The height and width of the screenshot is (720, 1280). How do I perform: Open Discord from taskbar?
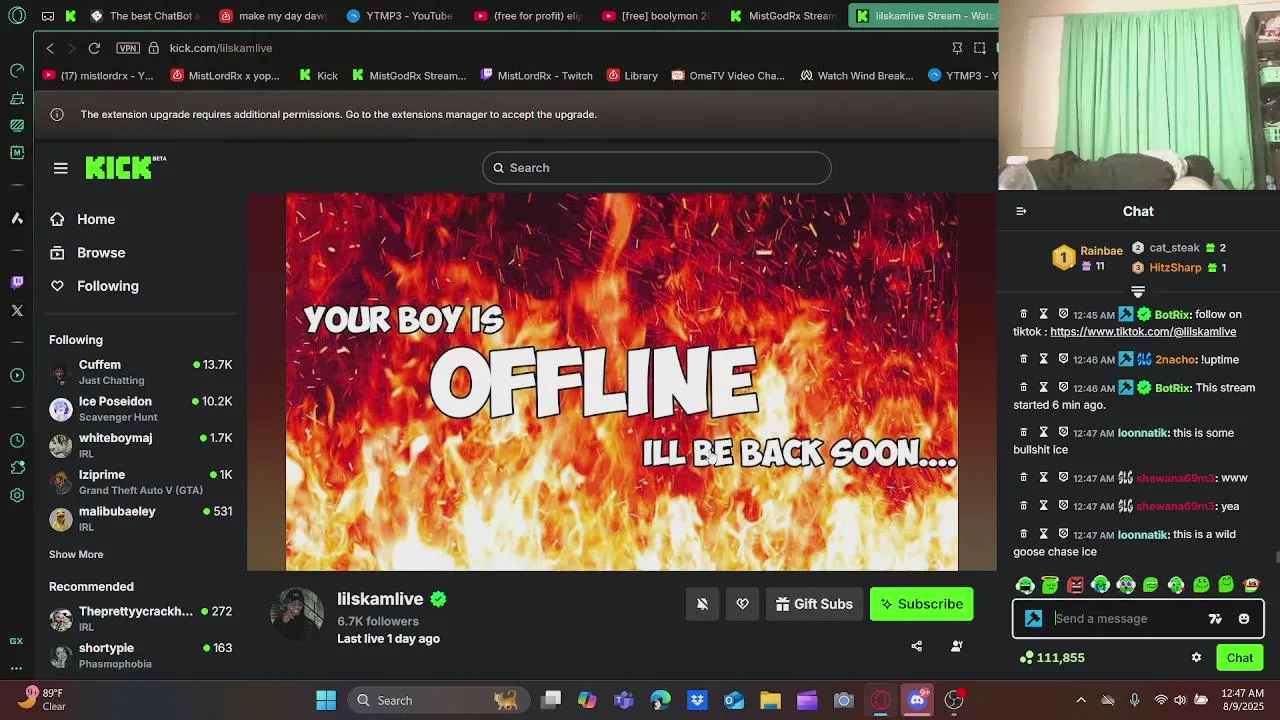pyautogui.click(x=917, y=700)
